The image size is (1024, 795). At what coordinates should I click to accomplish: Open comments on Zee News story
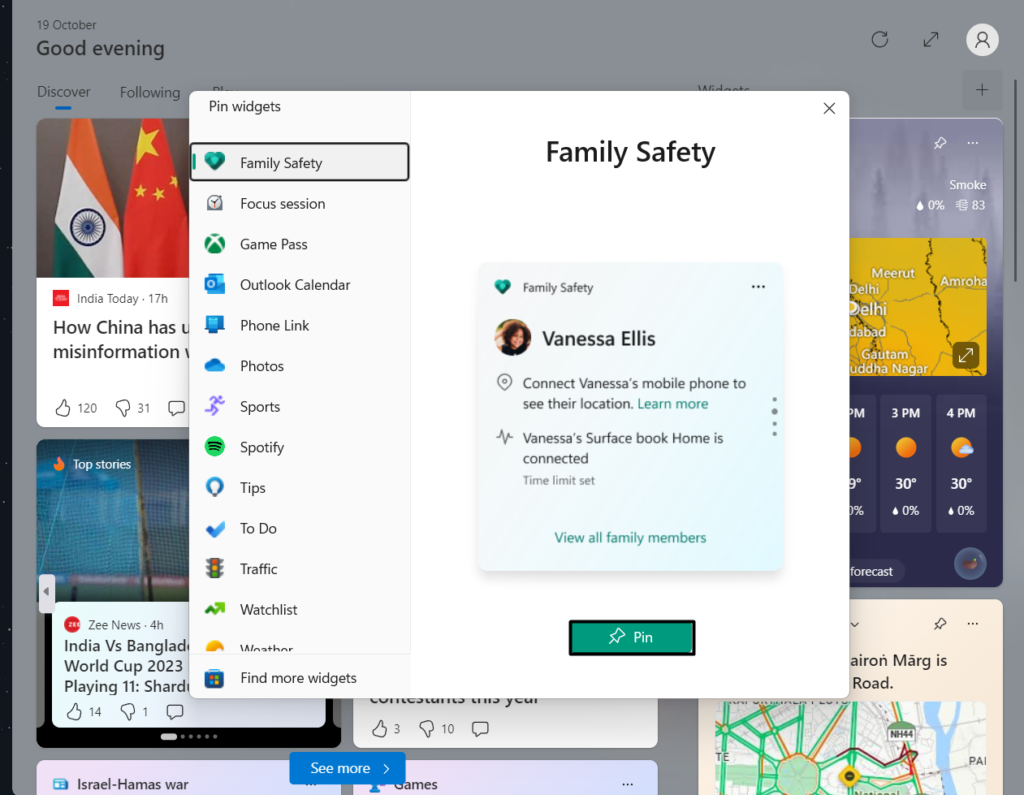click(174, 711)
